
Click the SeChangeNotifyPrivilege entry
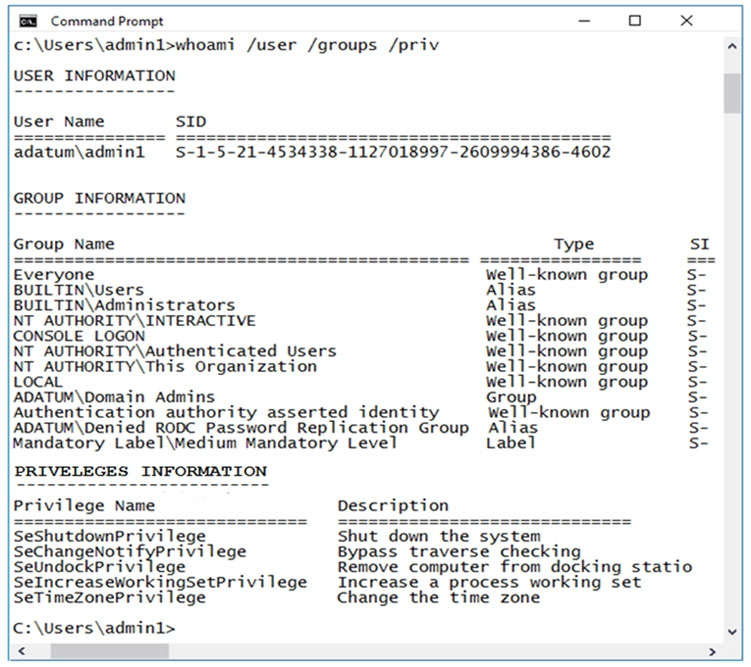point(130,552)
